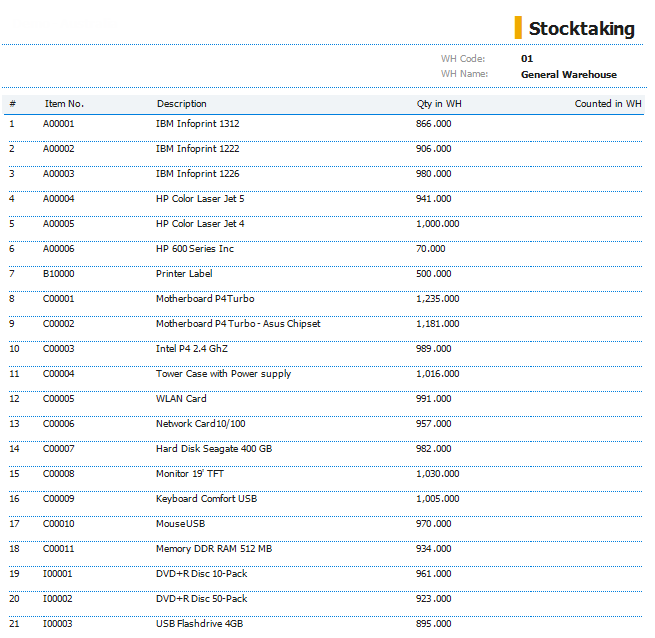This screenshot has height=638, width=655.
Task: Select the Item No. column header
Action: pos(64,104)
